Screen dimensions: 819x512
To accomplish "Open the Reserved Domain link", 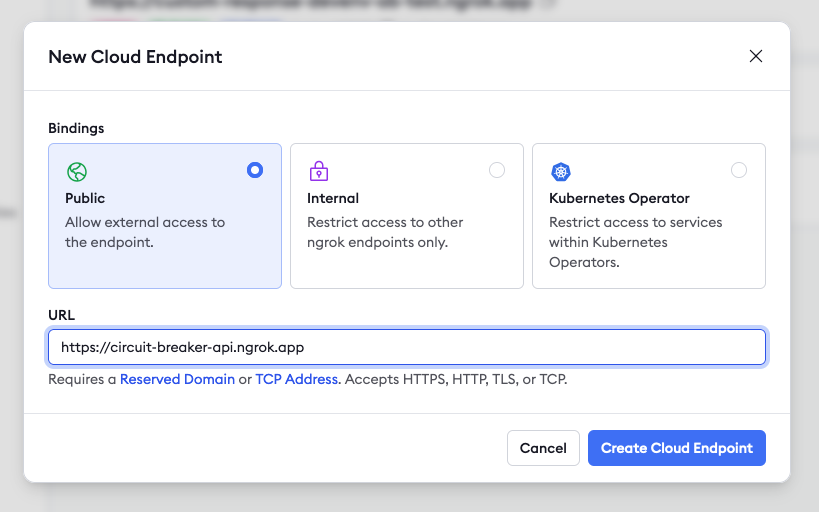I will pyautogui.click(x=177, y=380).
